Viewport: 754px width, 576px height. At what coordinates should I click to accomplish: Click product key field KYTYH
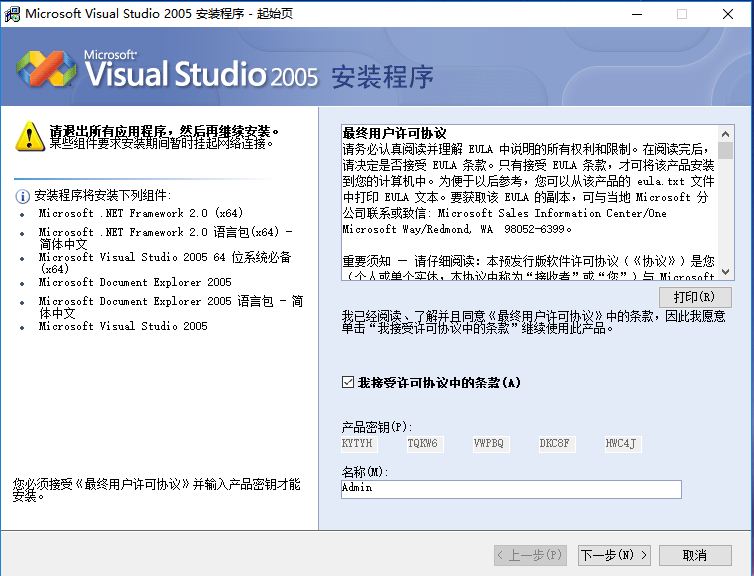pyautogui.click(x=359, y=444)
